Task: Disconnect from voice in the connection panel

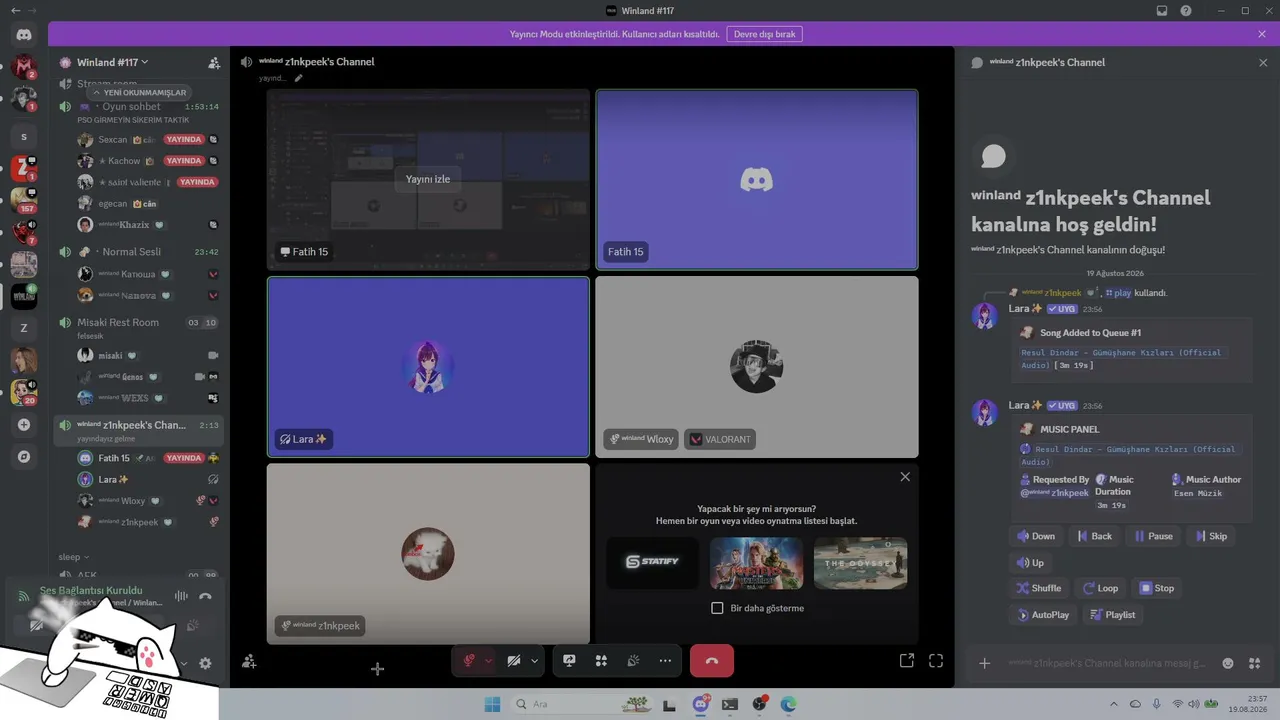Action: click(x=205, y=596)
